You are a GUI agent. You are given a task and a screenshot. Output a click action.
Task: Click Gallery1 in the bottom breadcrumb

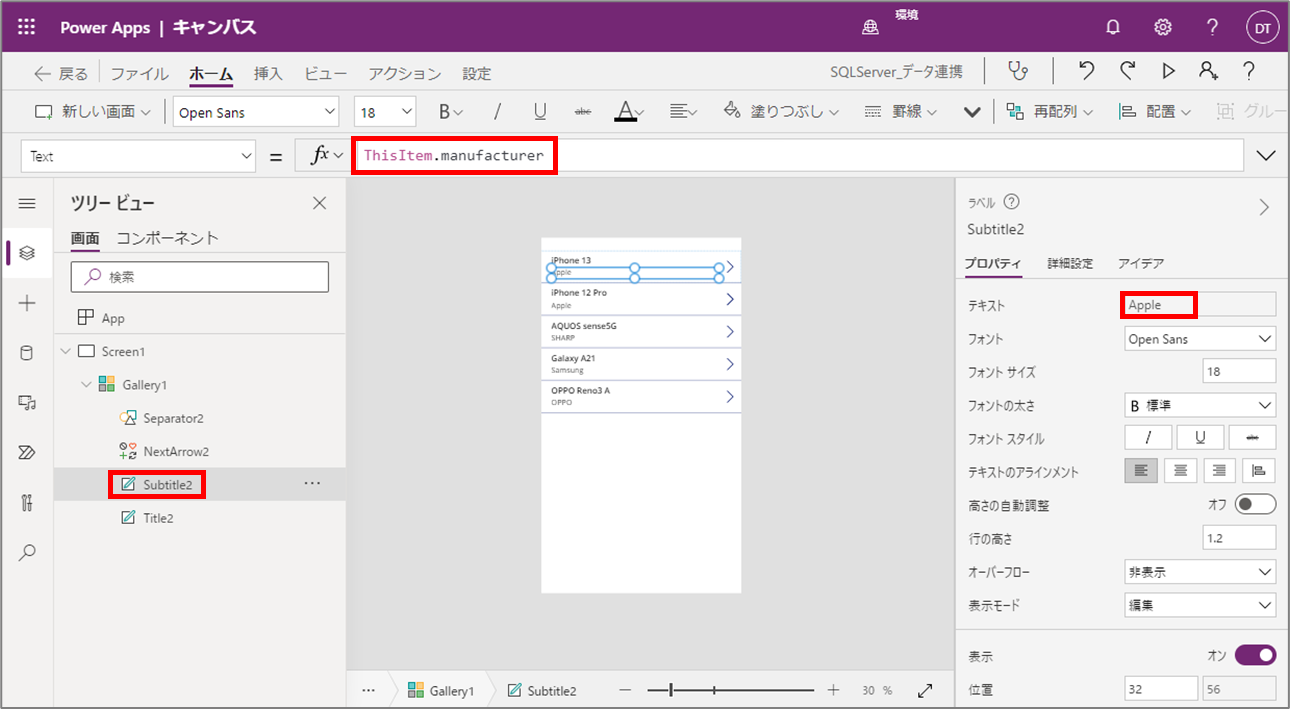click(x=441, y=690)
